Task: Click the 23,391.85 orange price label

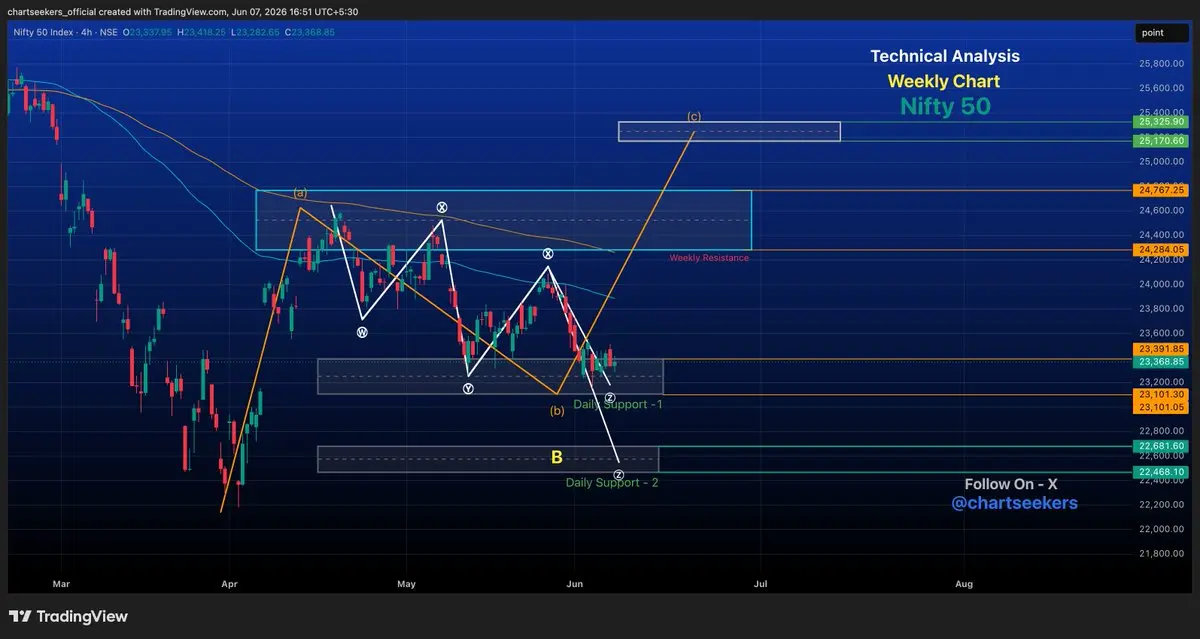Action: [x=1162, y=348]
